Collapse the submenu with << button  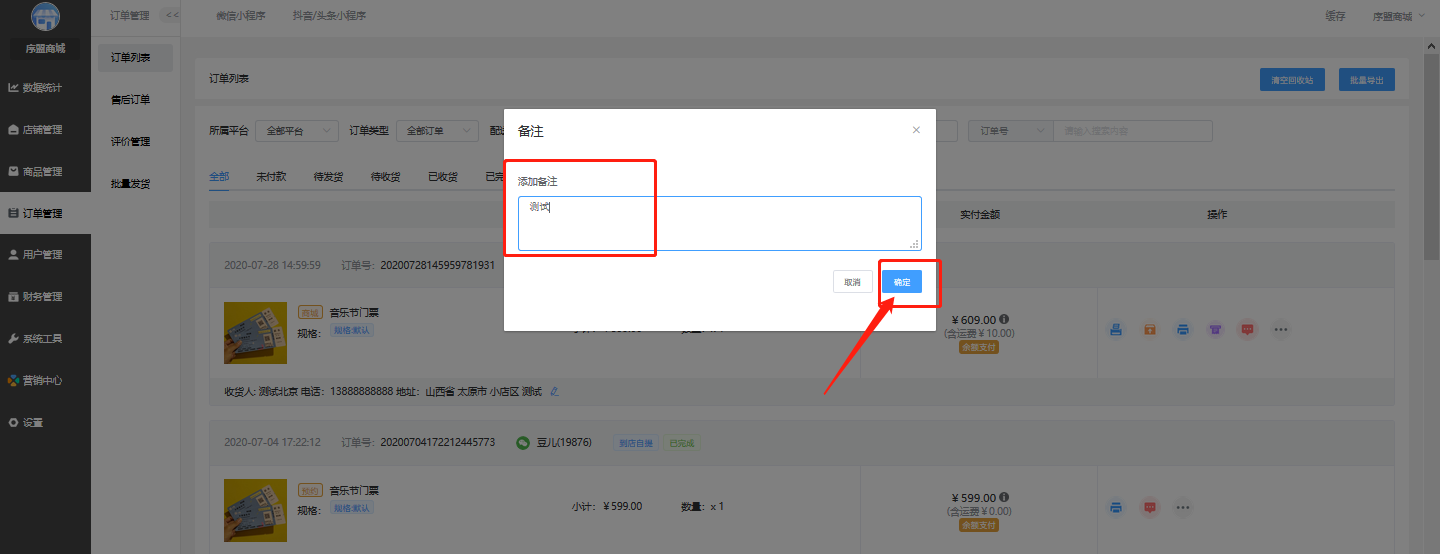[171, 15]
